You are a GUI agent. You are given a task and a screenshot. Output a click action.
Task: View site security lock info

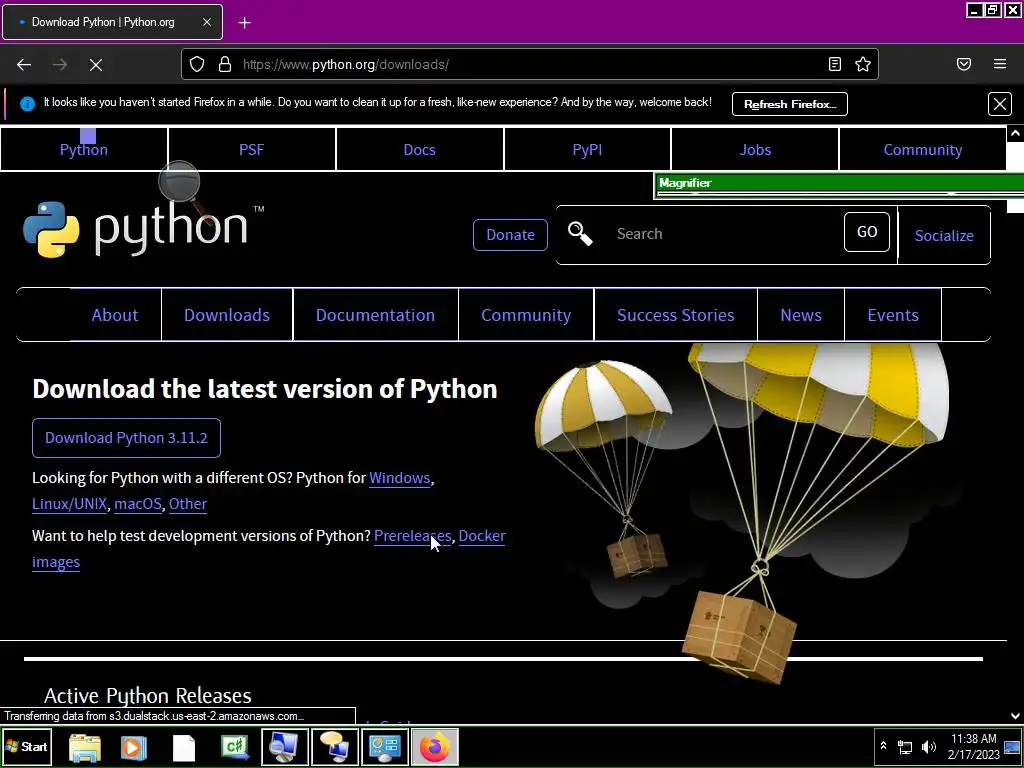pyautogui.click(x=225, y=64)
